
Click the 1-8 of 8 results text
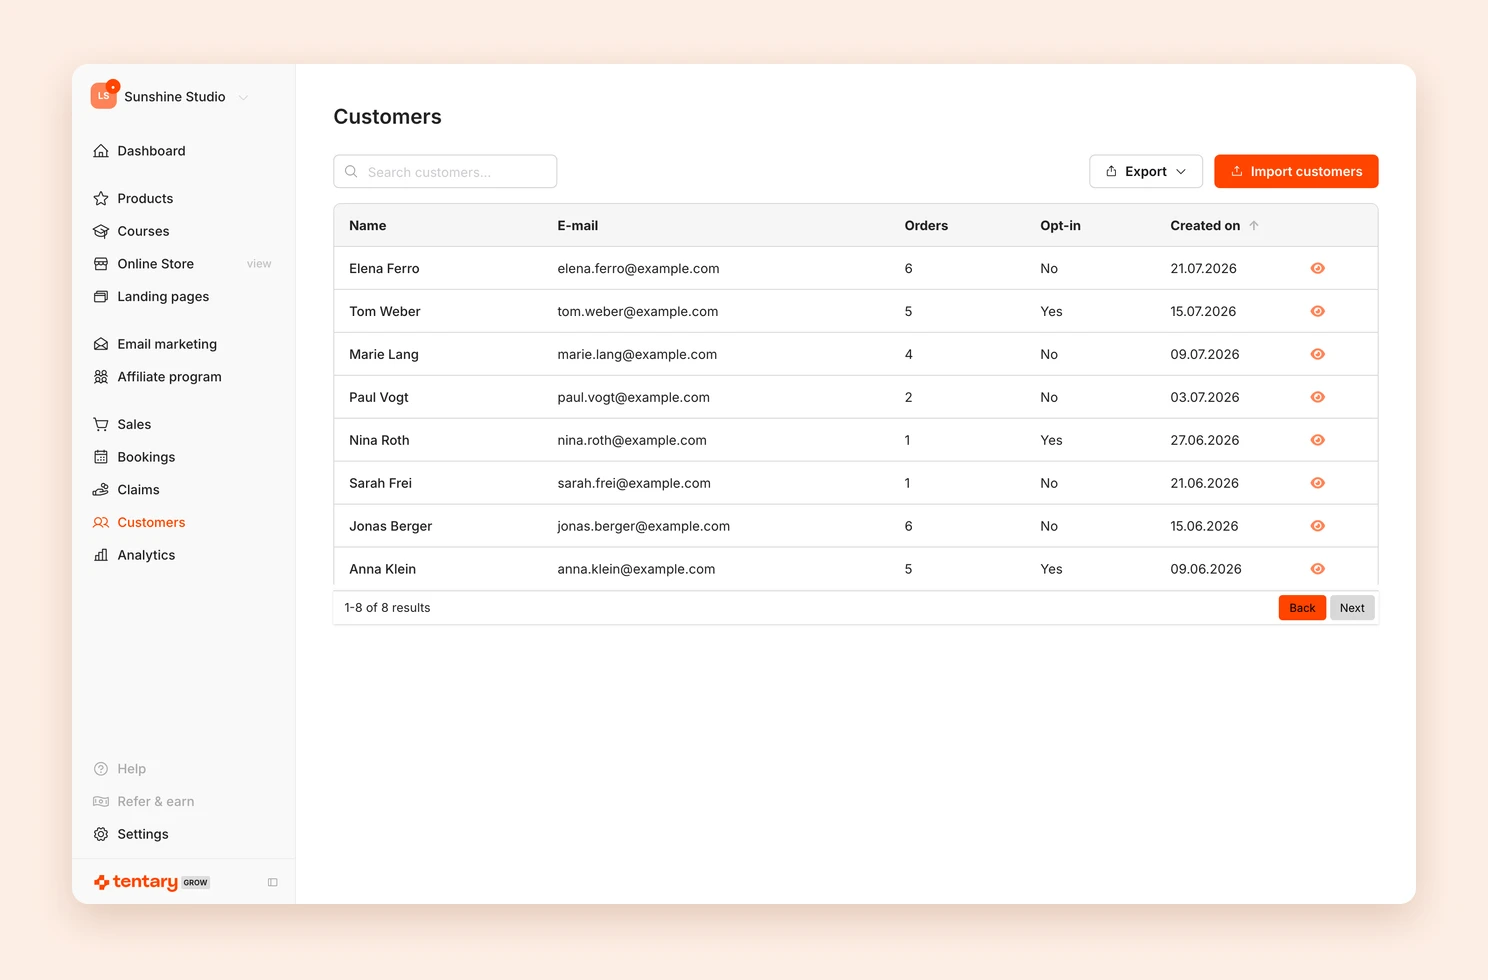tap(387, 608)
